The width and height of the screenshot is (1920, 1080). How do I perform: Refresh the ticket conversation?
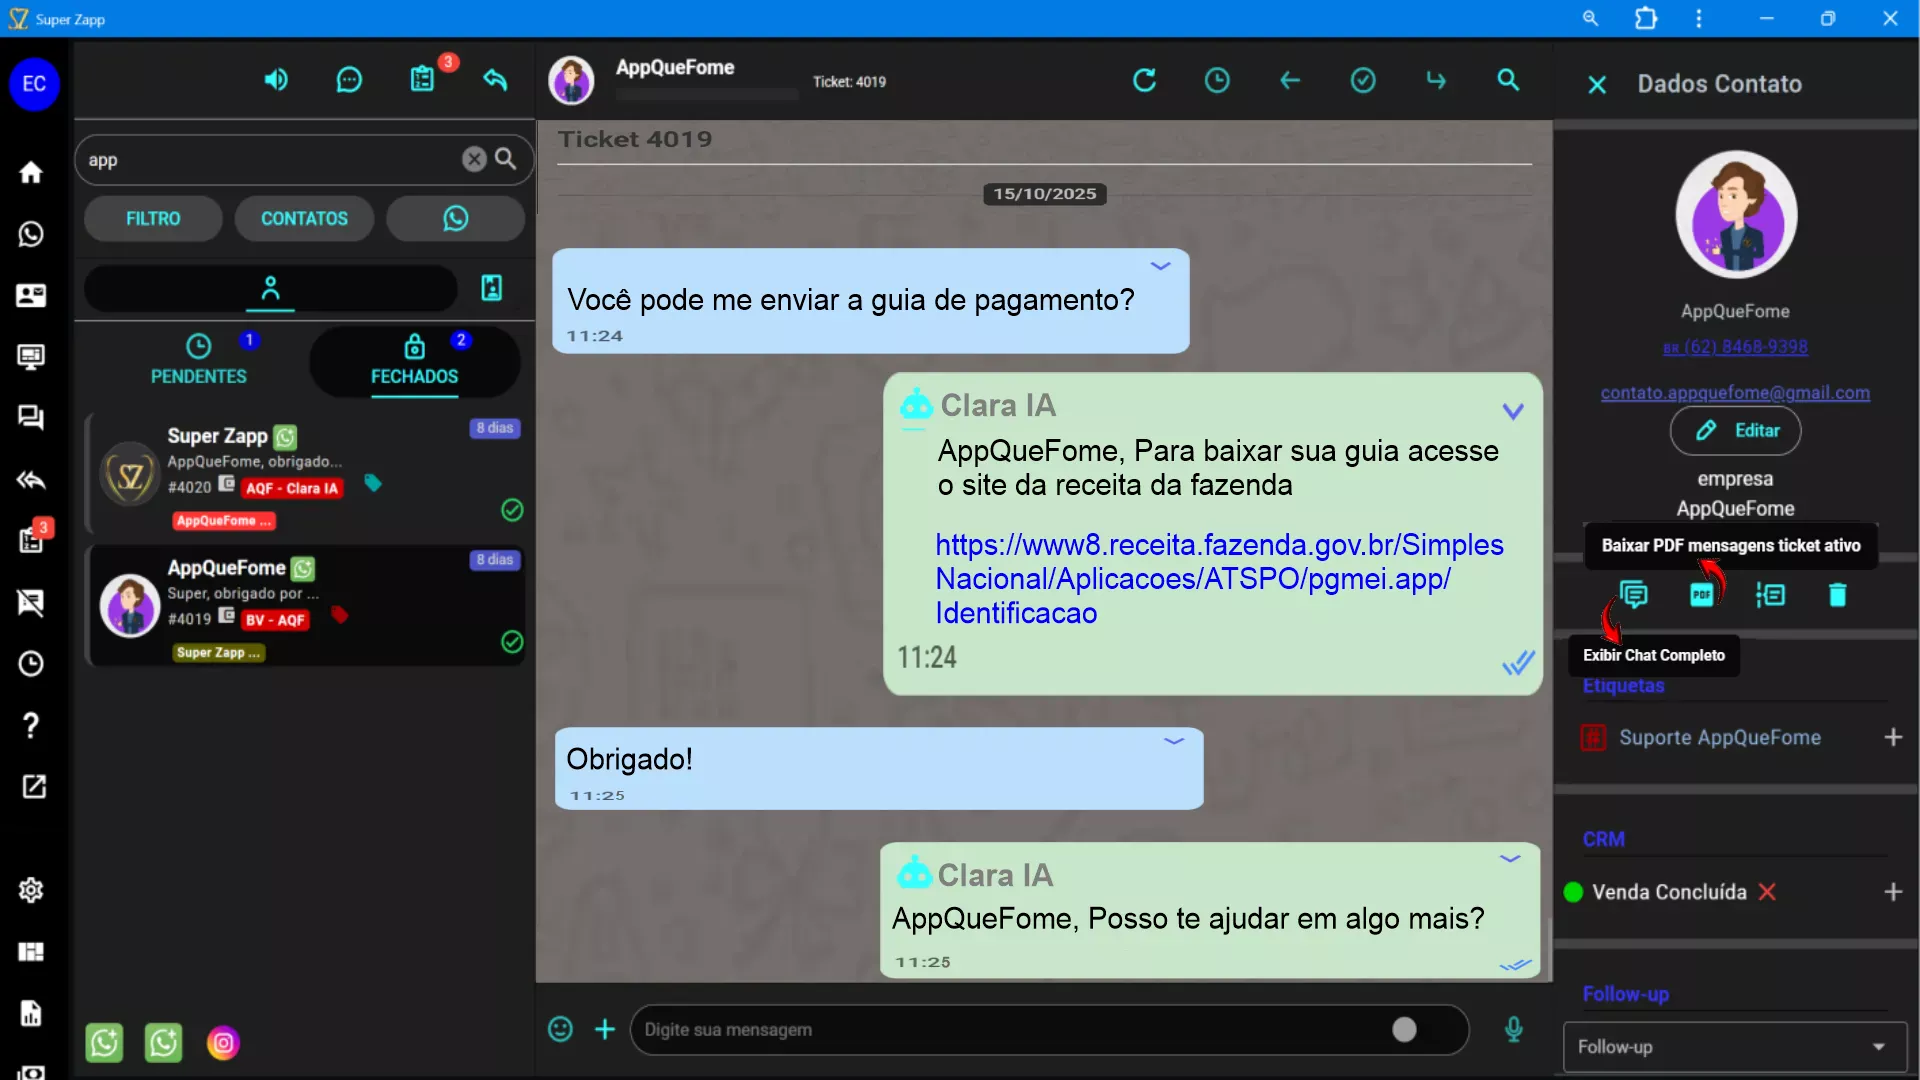click(x=1144, y=80)
